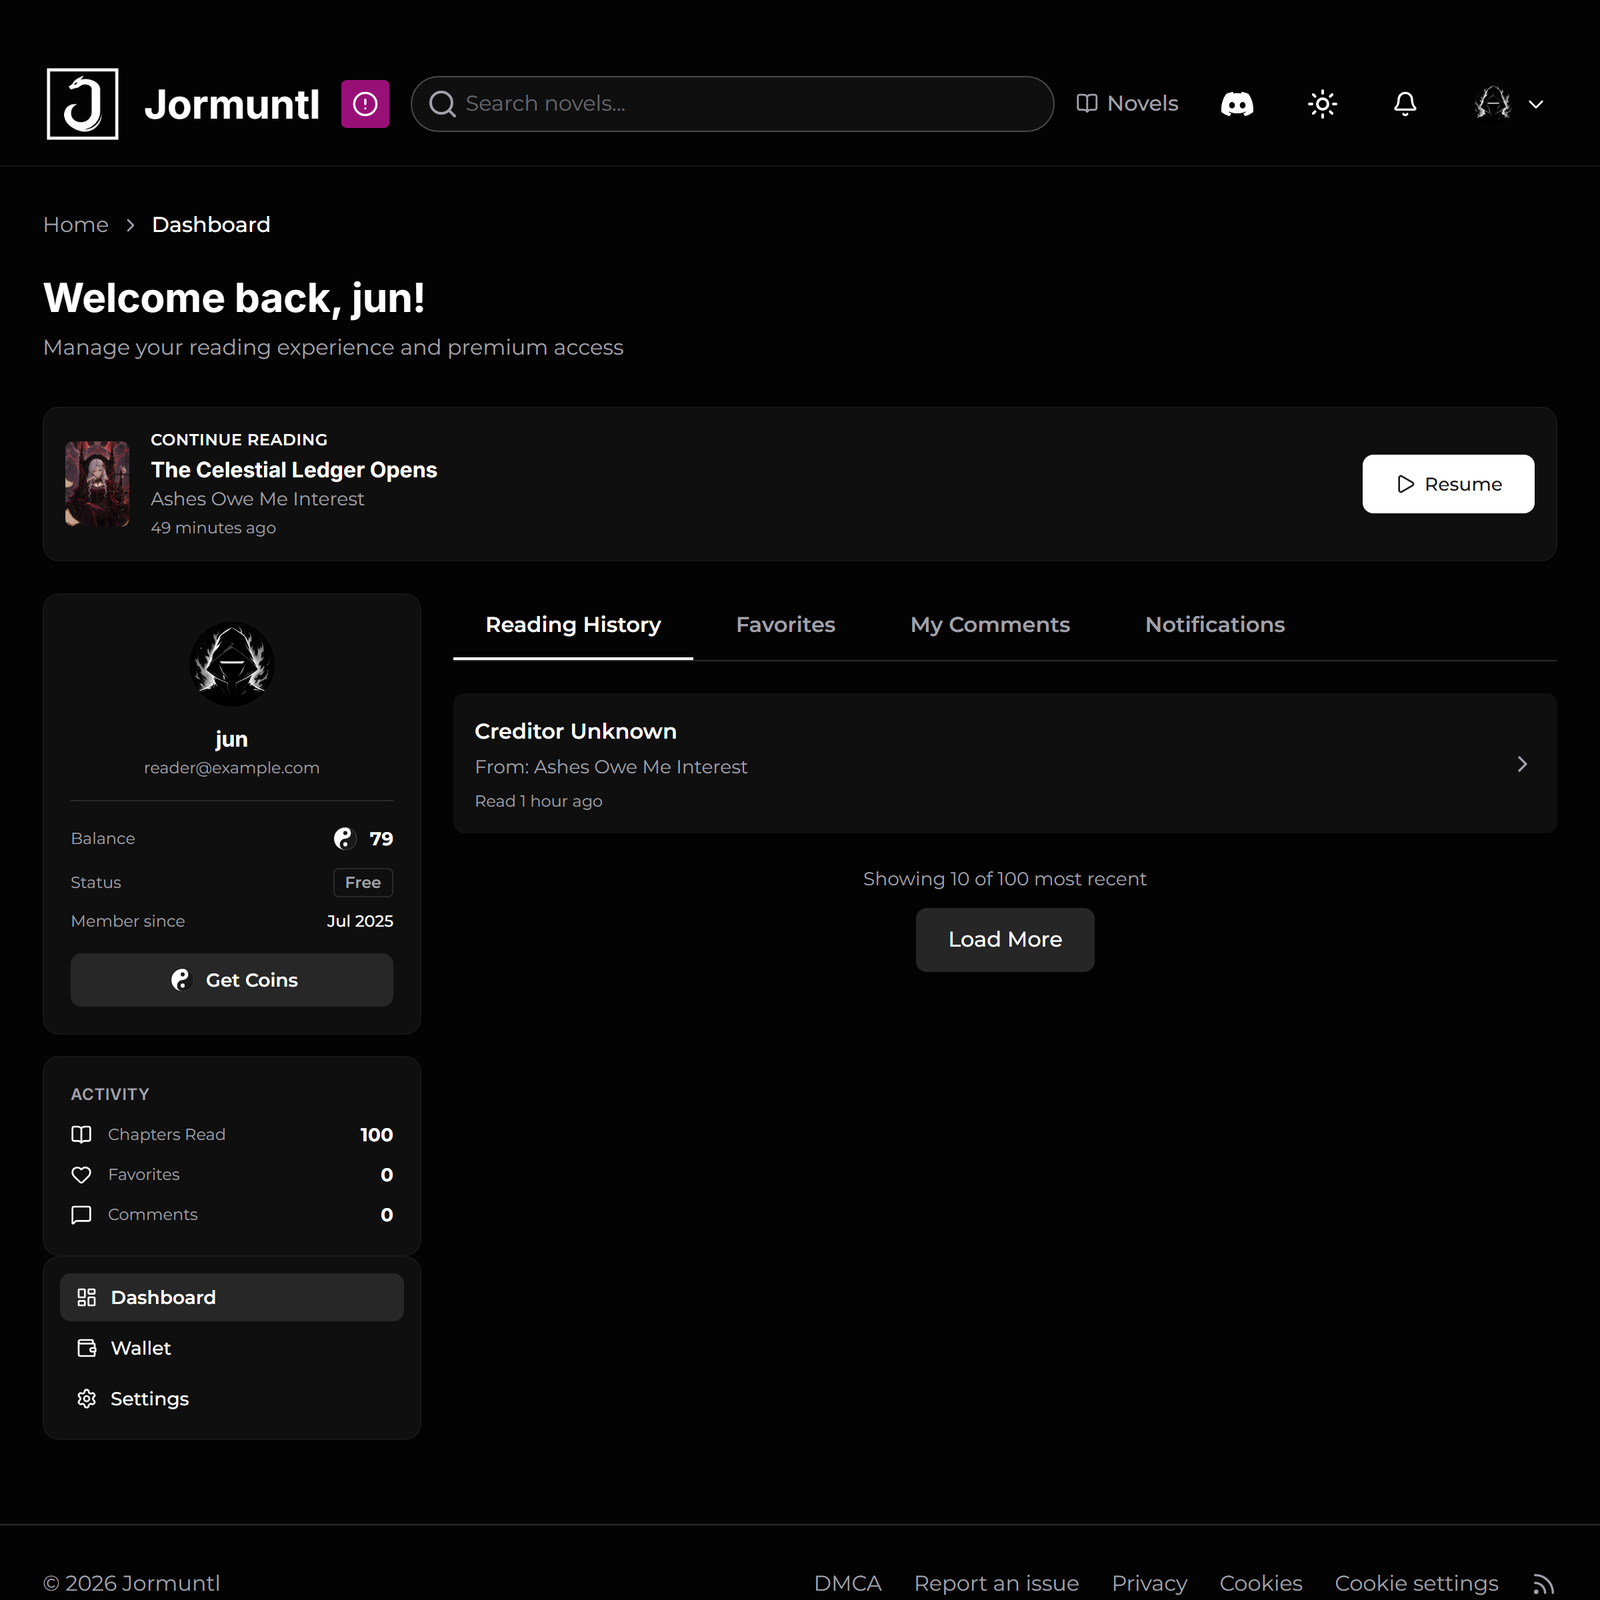Switch to Notifications tab
Viewport: 1600px width, 1600px height.
[x=1215, y=625]
